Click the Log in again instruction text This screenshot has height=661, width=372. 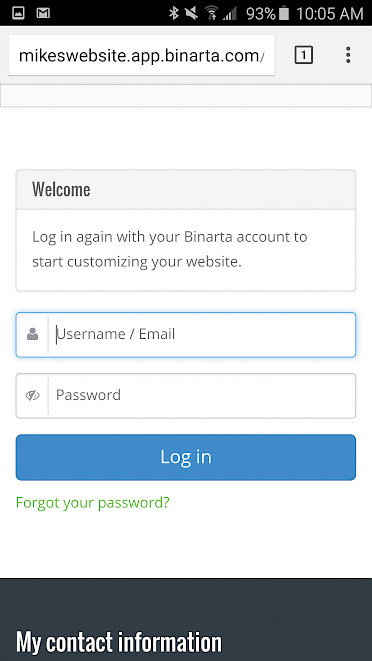pyautogui.click(x=170, y=249)
